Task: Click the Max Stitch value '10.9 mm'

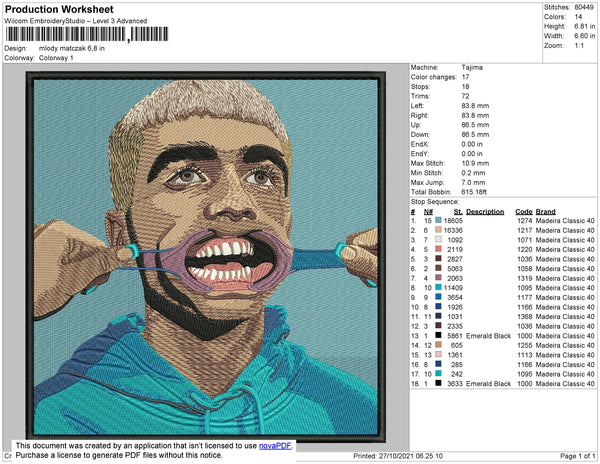Action: 475,163
